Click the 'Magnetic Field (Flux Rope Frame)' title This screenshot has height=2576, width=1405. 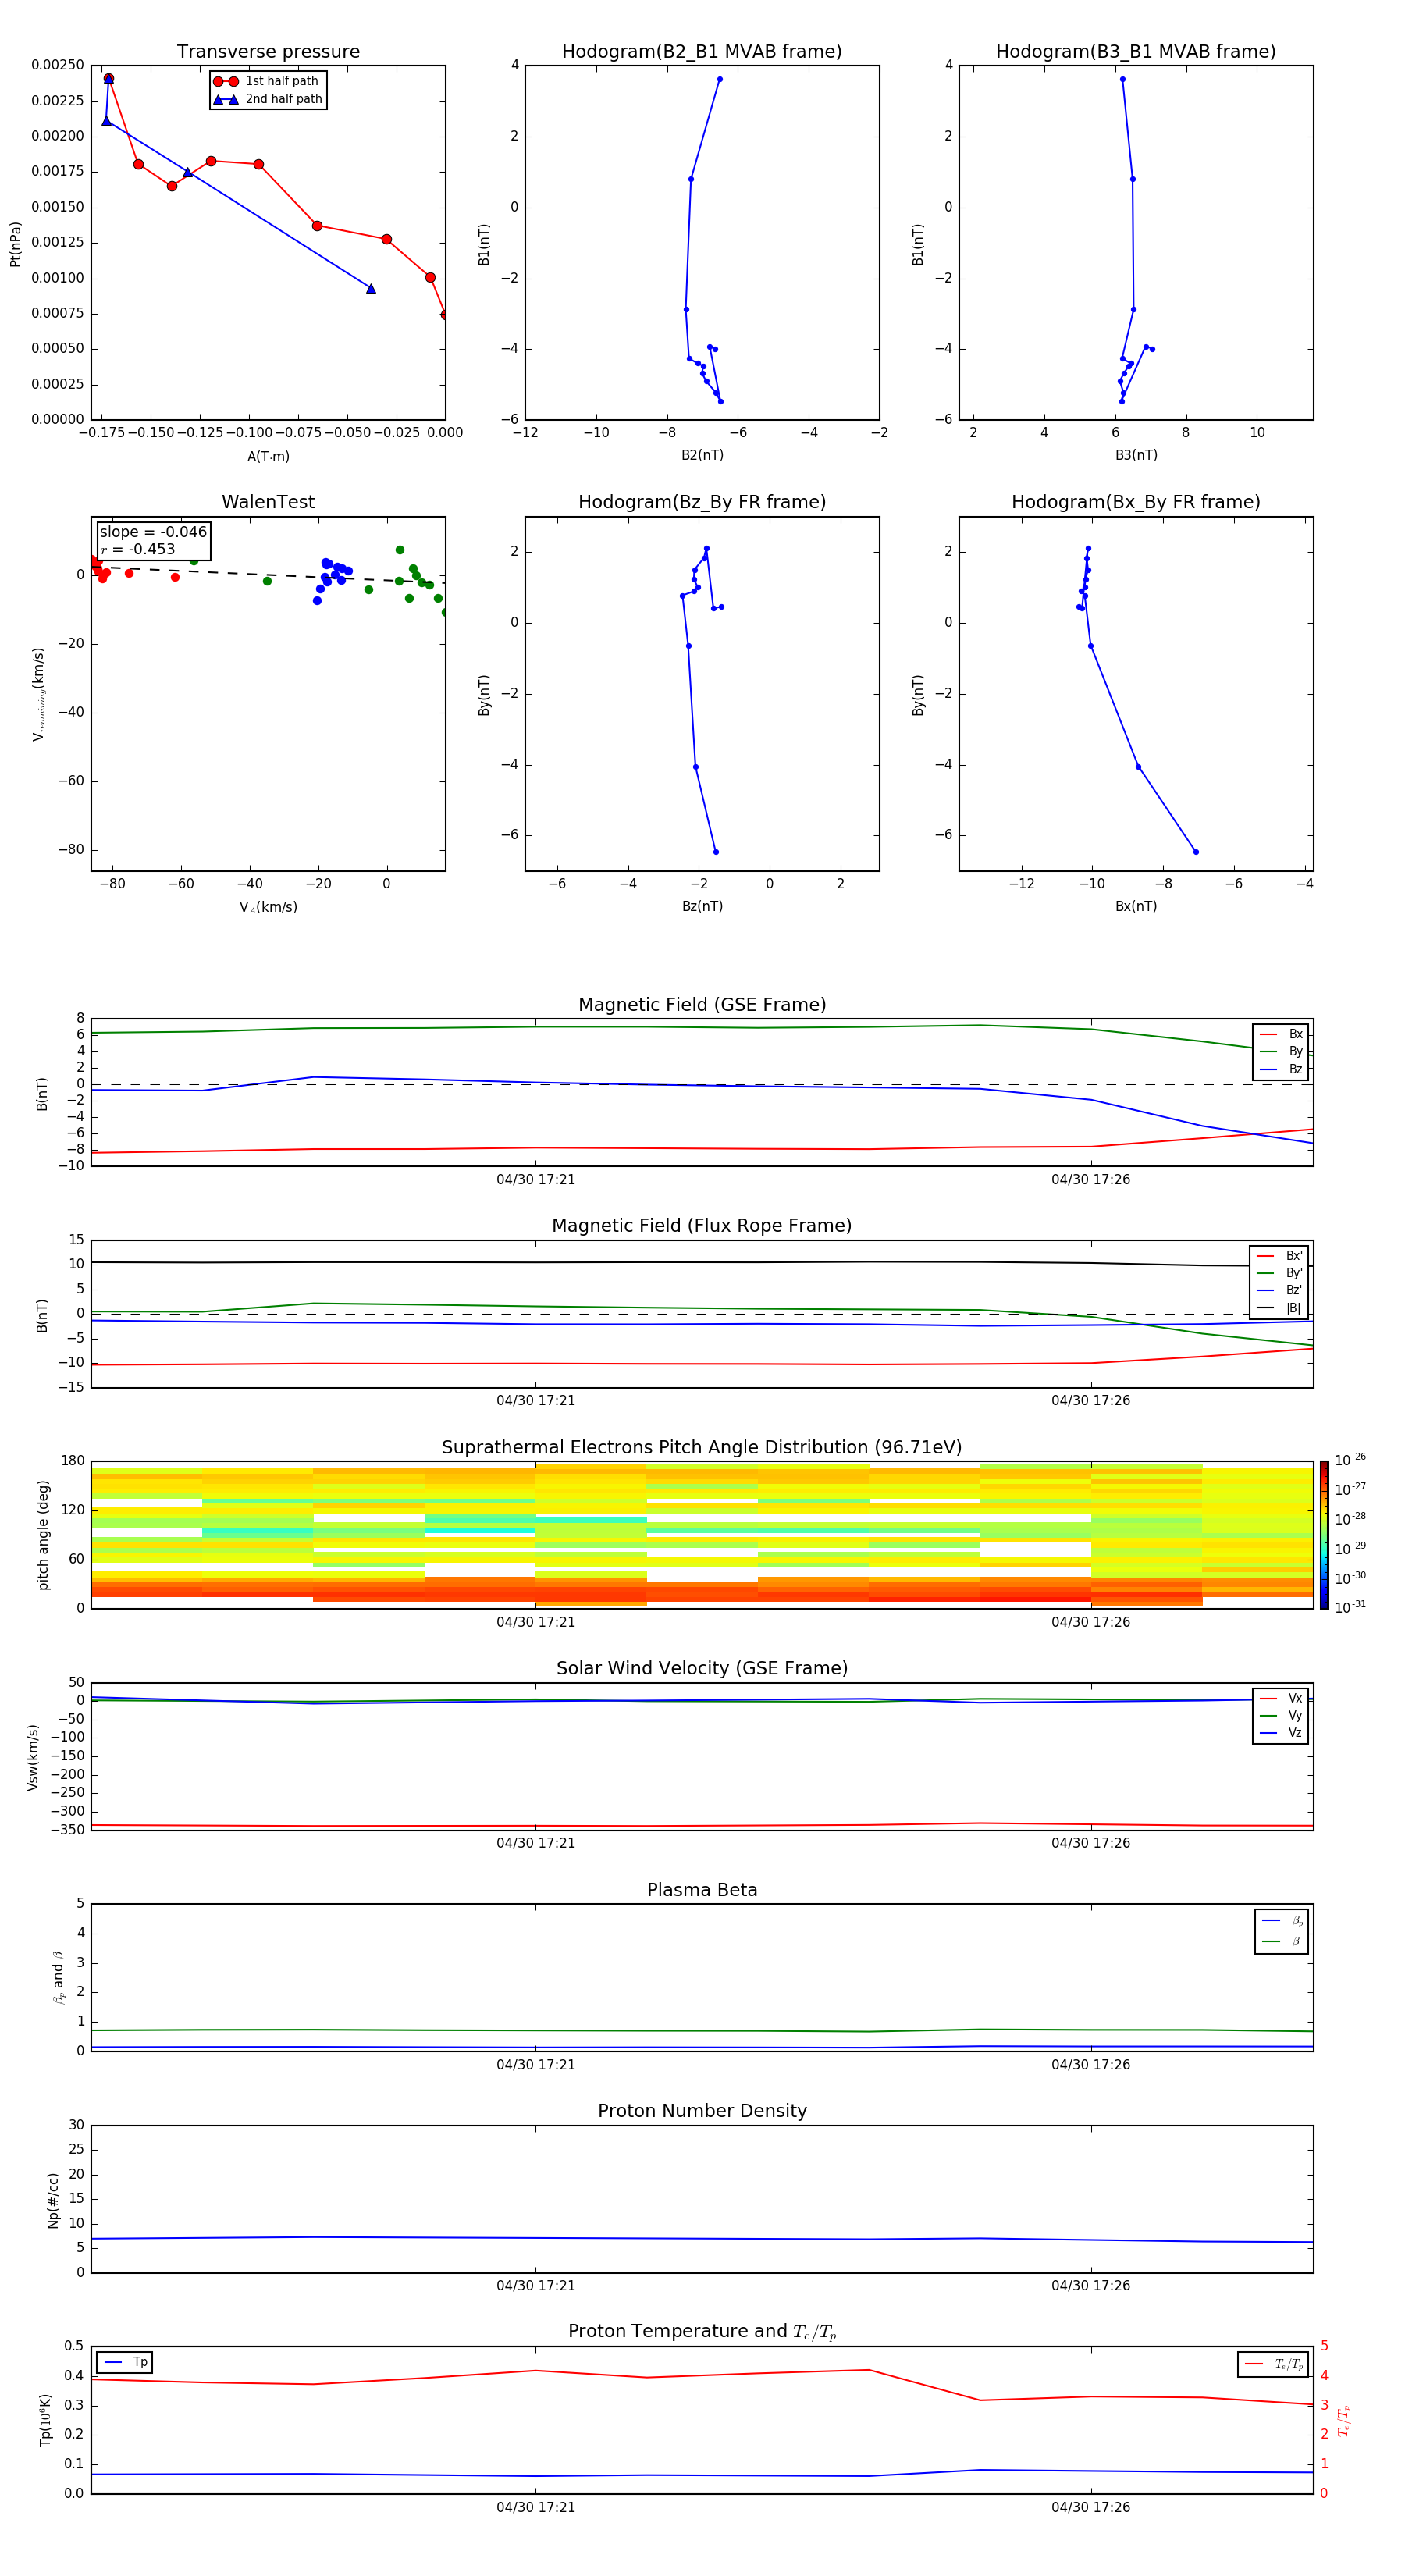pyautogui.click(x=702, y=1226)
